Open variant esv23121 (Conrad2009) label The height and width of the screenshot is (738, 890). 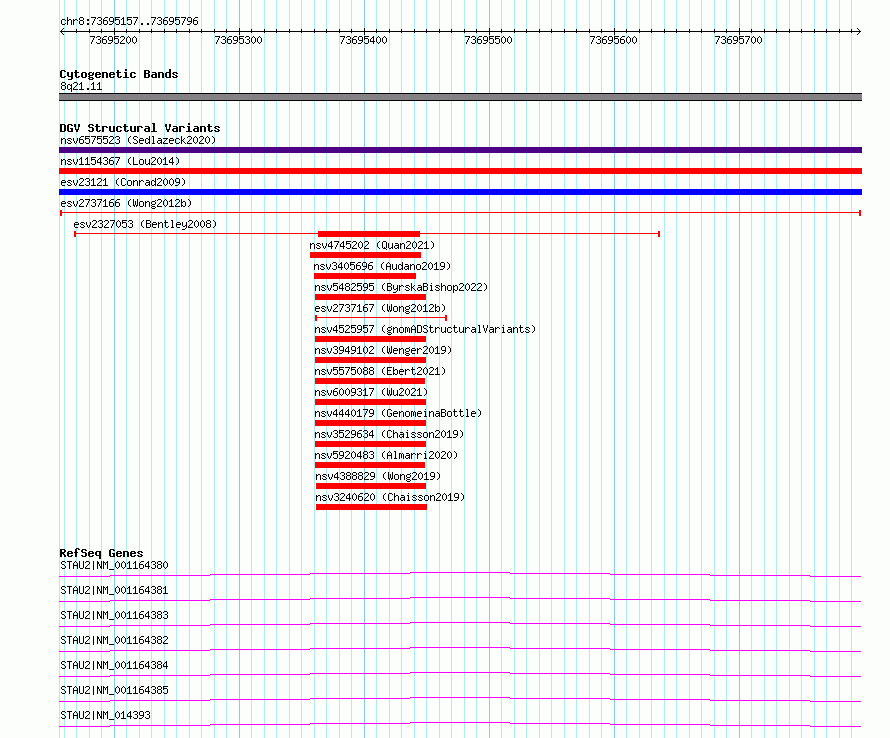123,182
